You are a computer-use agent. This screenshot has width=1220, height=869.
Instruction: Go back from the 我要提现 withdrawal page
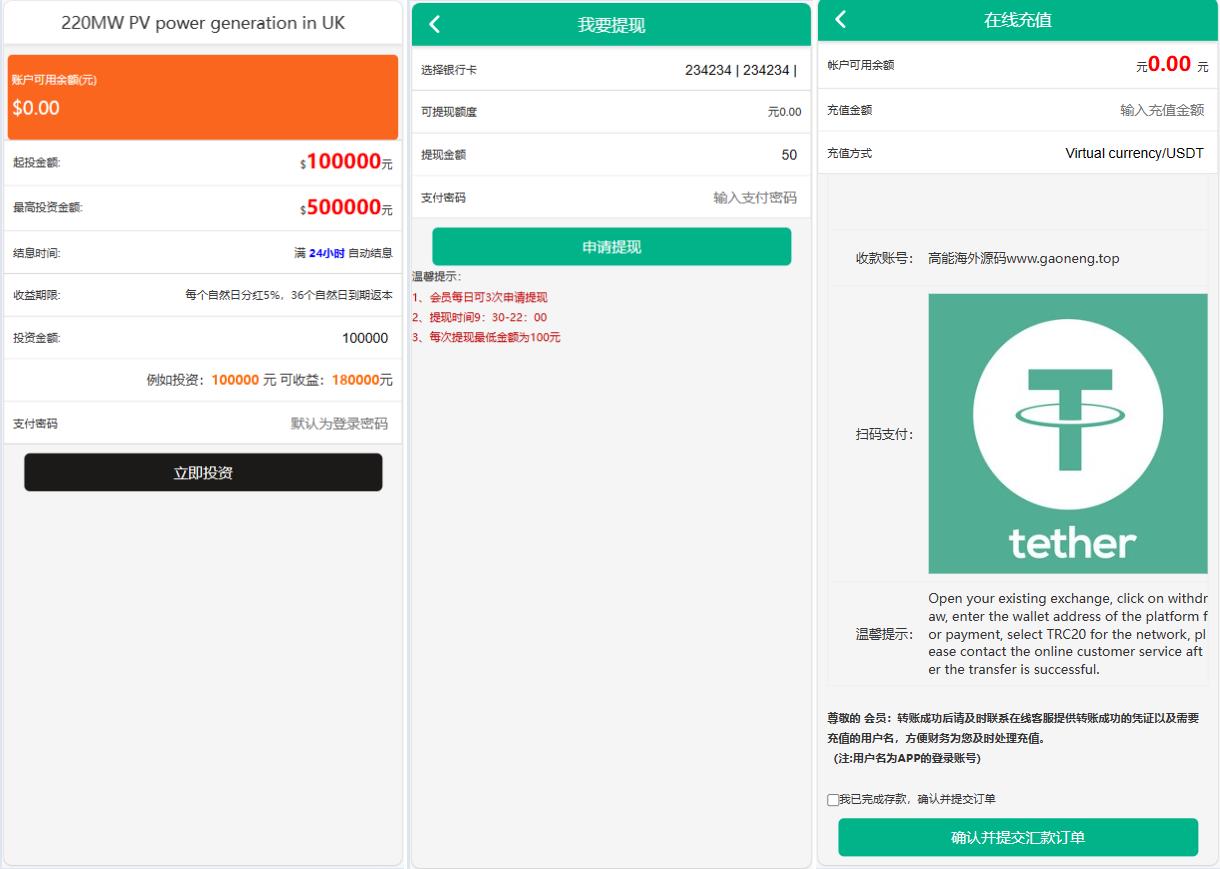(x=434, y=25)
